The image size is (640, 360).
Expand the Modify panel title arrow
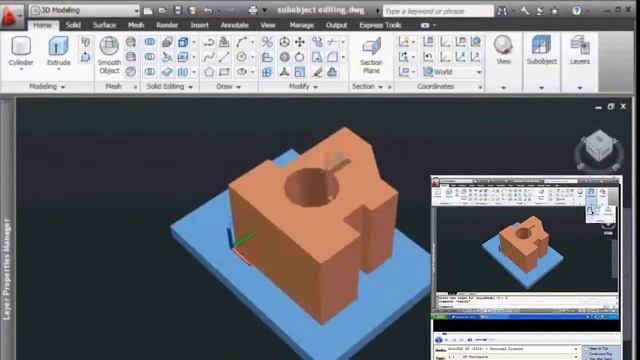click(315, 87)
